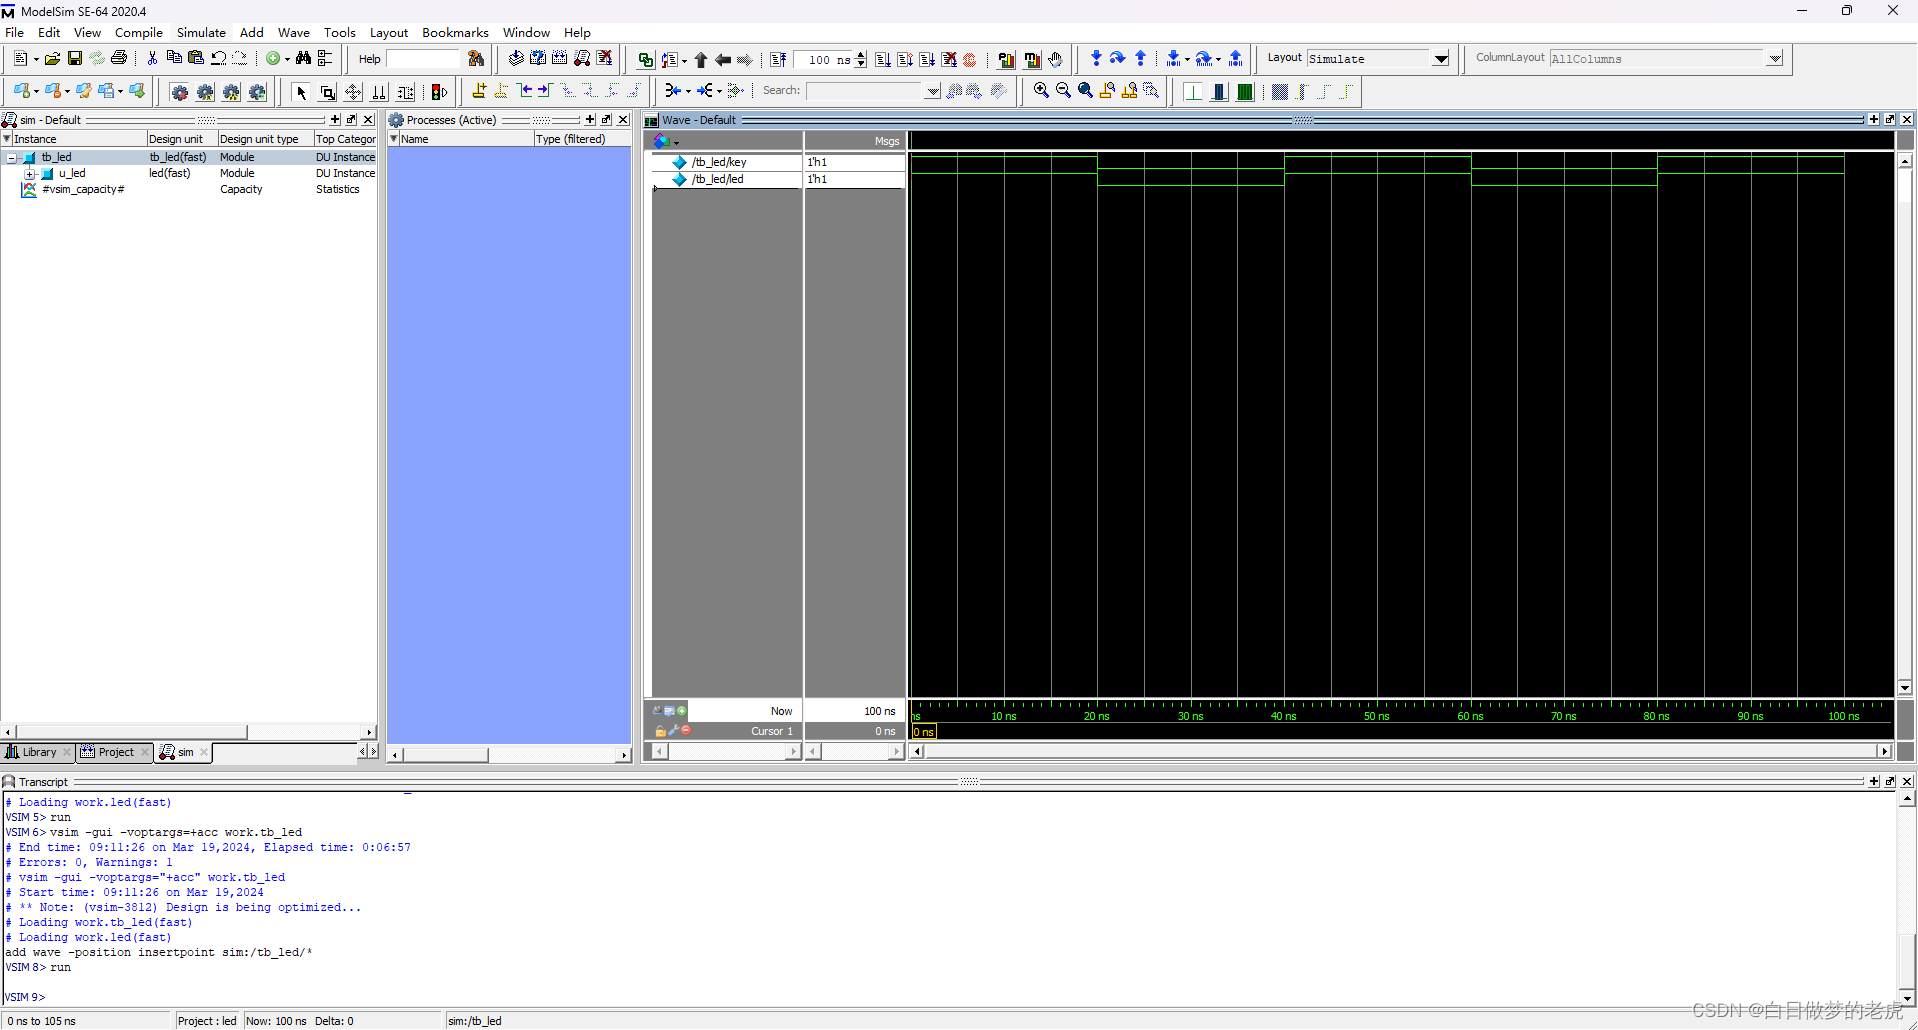This screenshot has height=1030, width=1918.
Task: Click the Compile icon in the toolbar
Action: pos(515,59)
